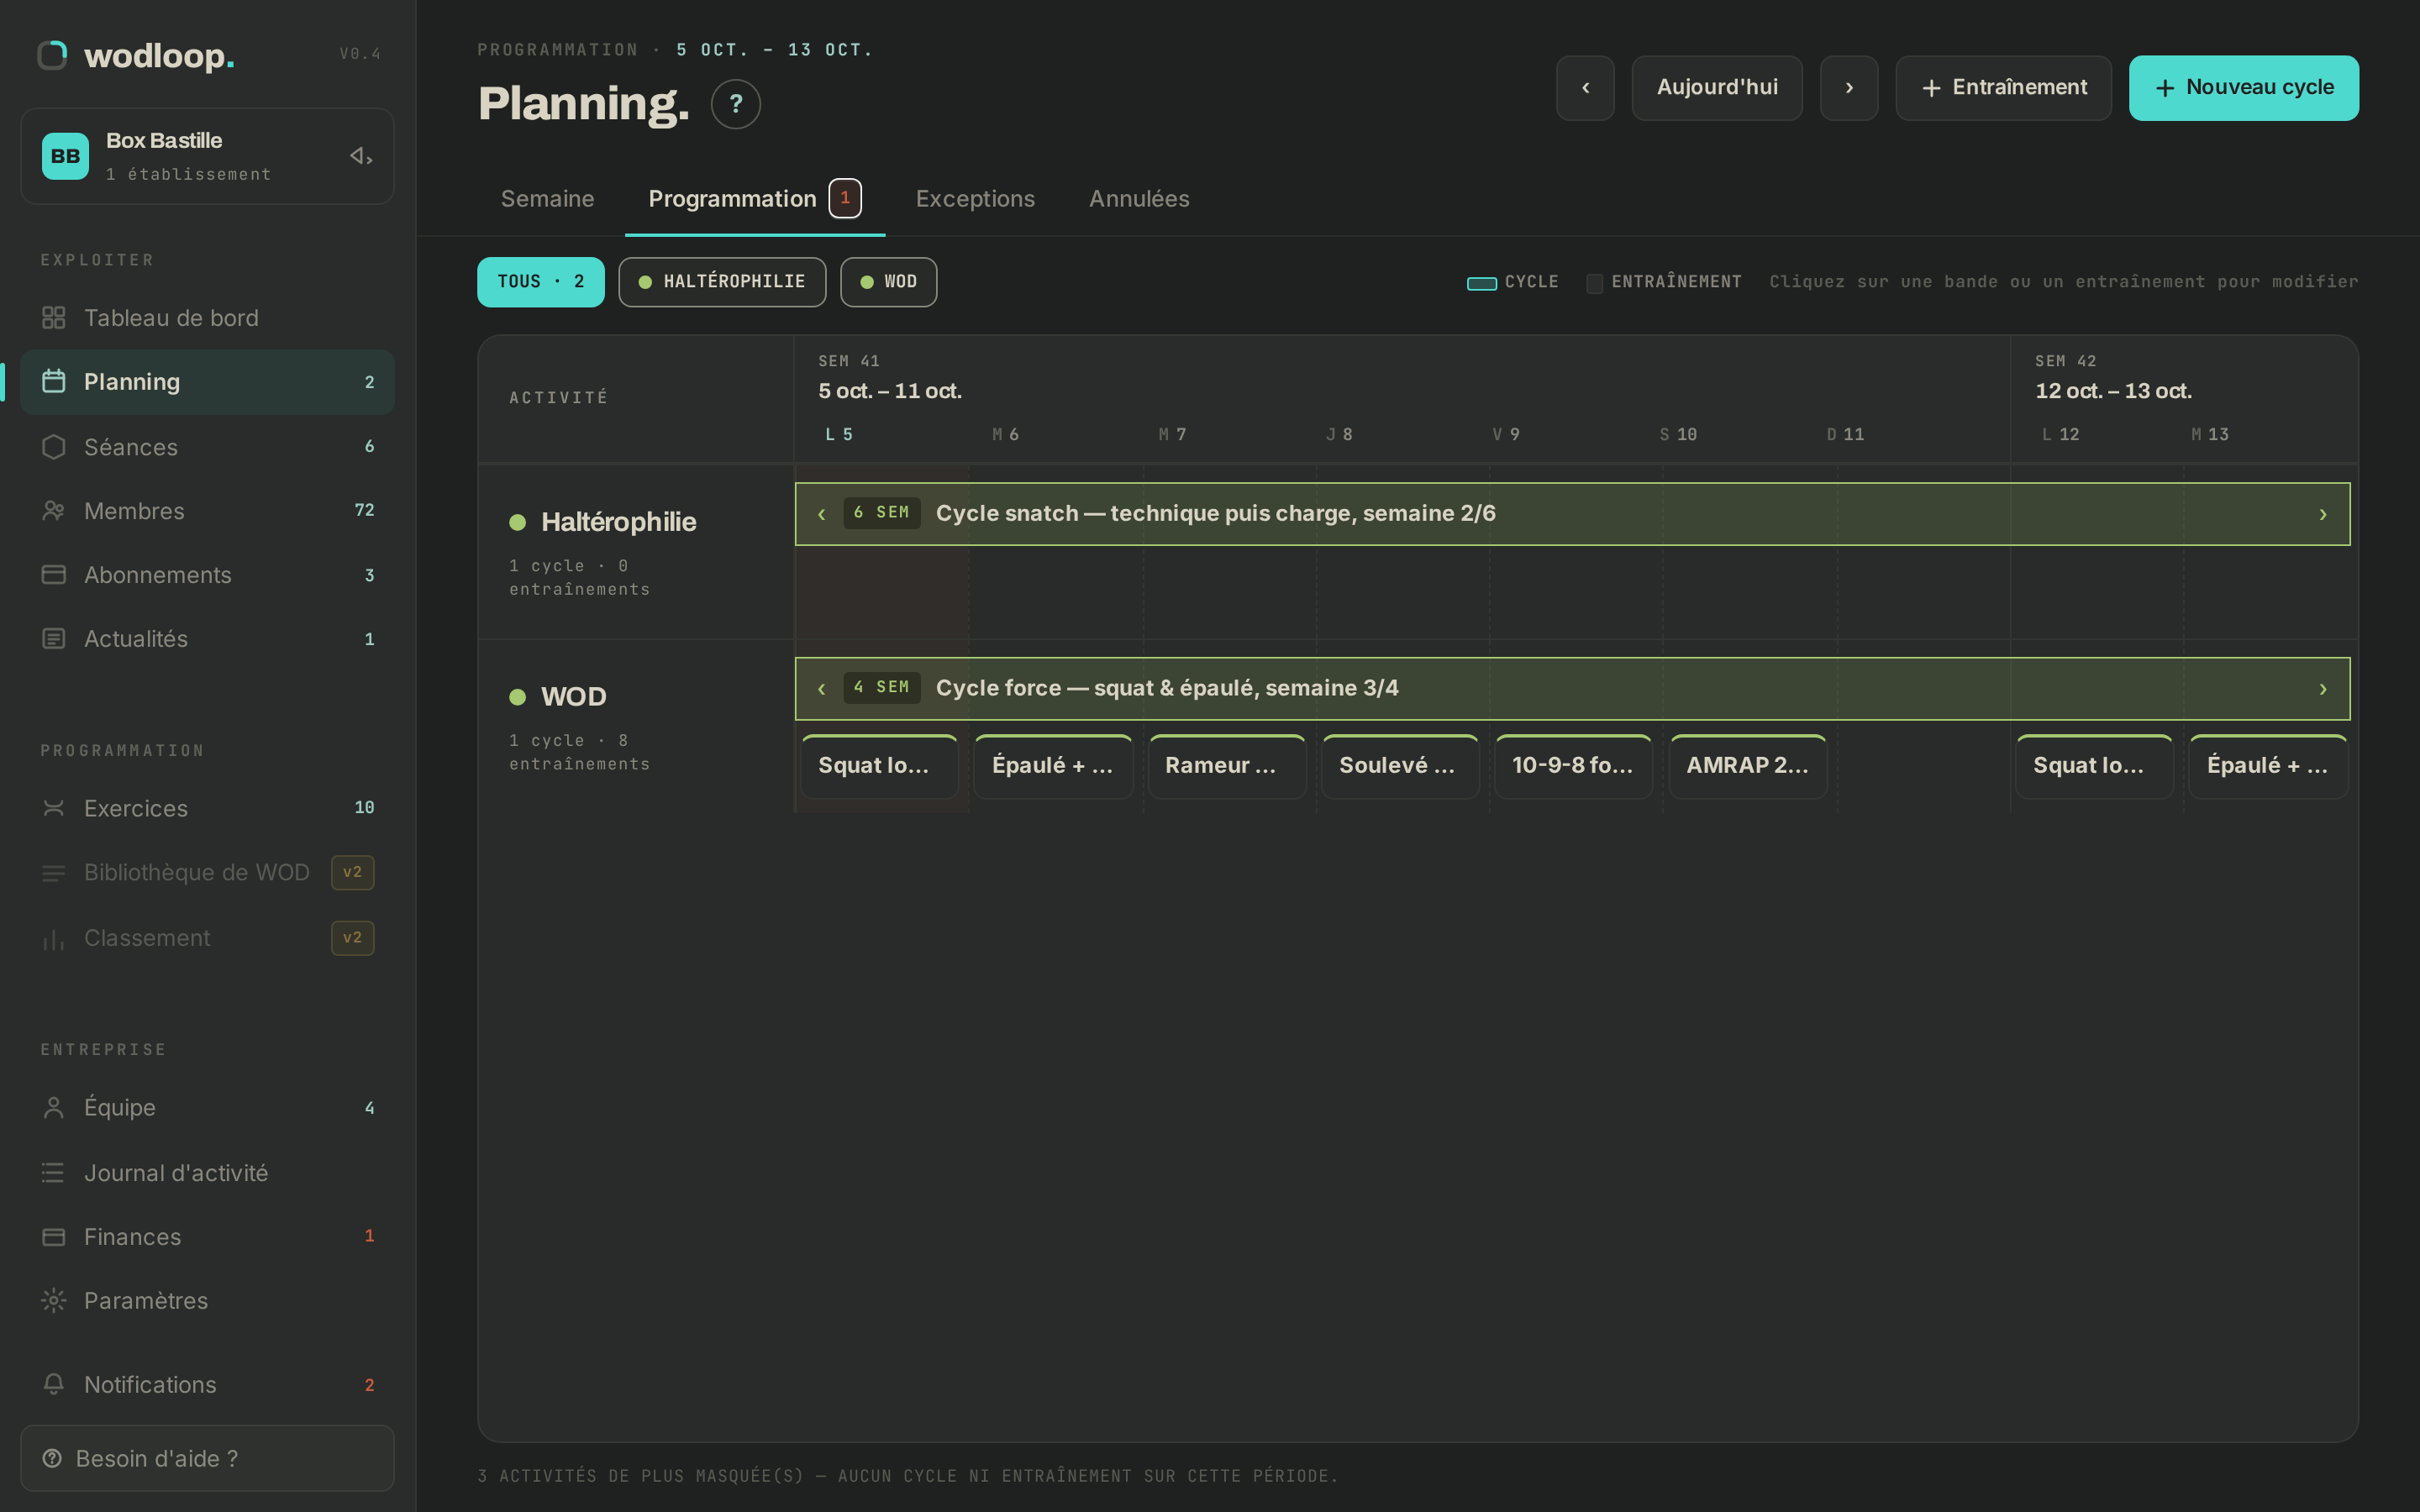This screenshot has width=2420, height=1512.
Task: Toggle the HALTÉROPHILIE filter chip
Action: pos(722,282)
